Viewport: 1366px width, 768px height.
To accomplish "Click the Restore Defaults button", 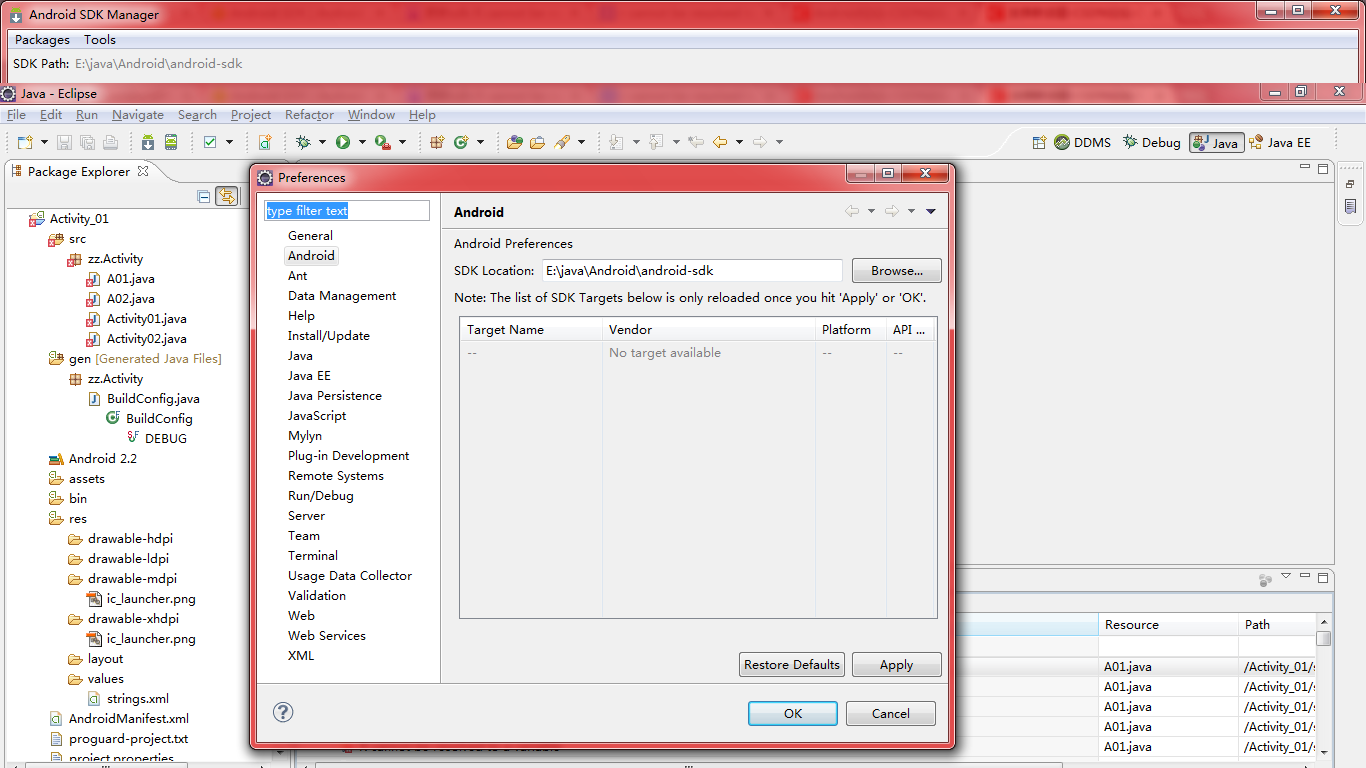I will click(x=792, y=664).
